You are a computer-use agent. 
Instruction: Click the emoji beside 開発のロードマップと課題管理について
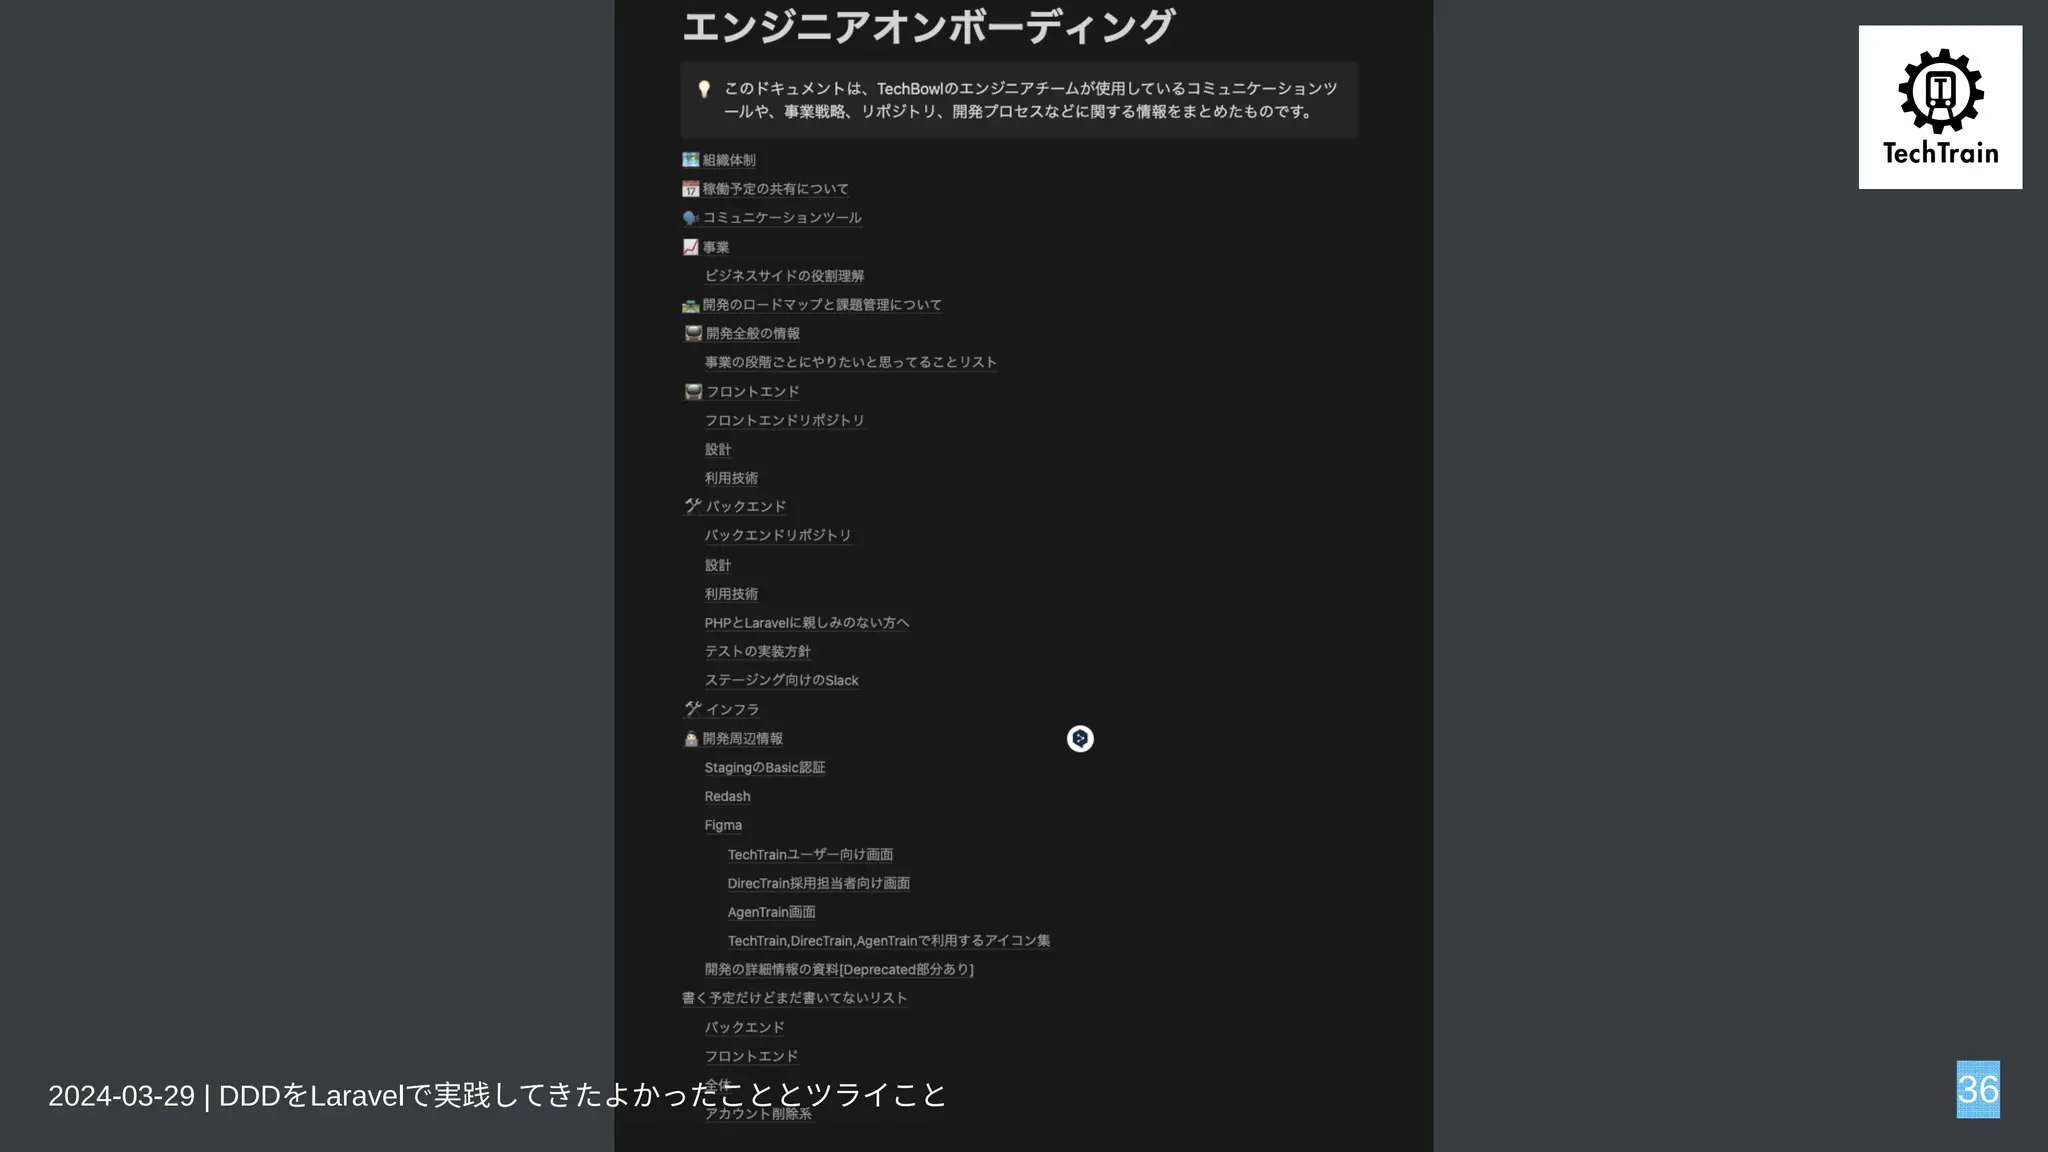(x=691, y=305)
